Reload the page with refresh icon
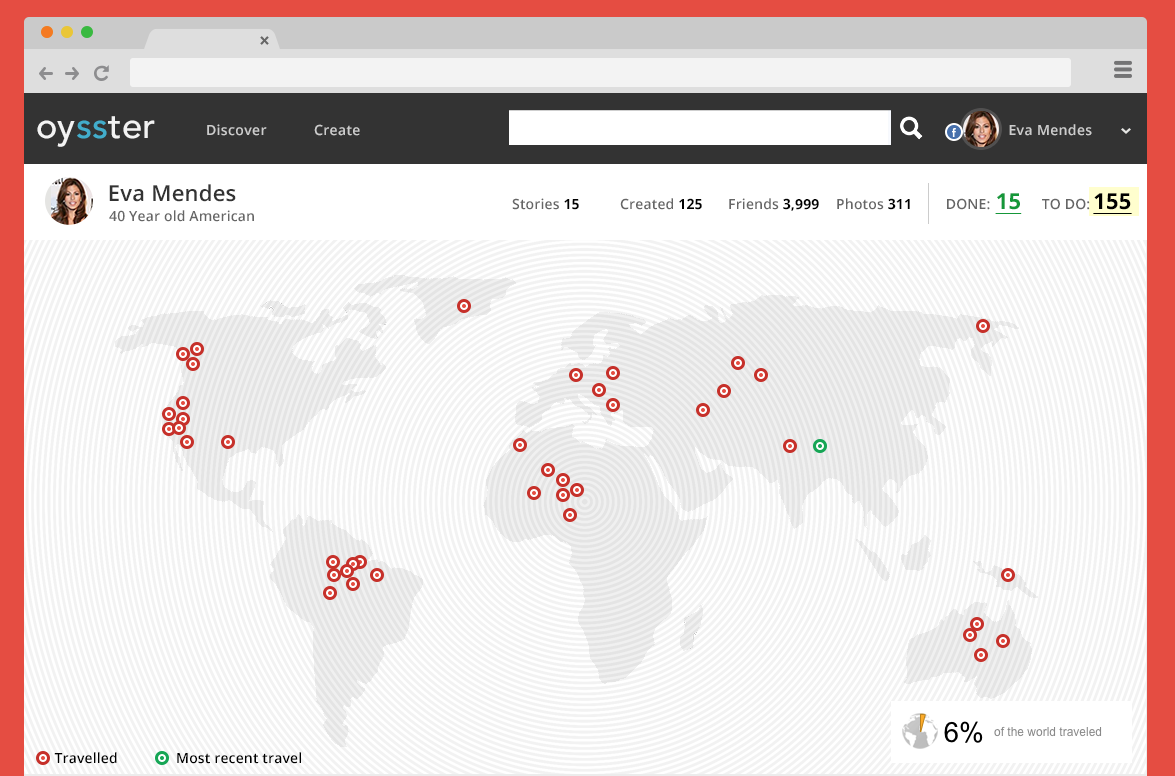Screen dimensions: 1175x776 coord(101,73)
